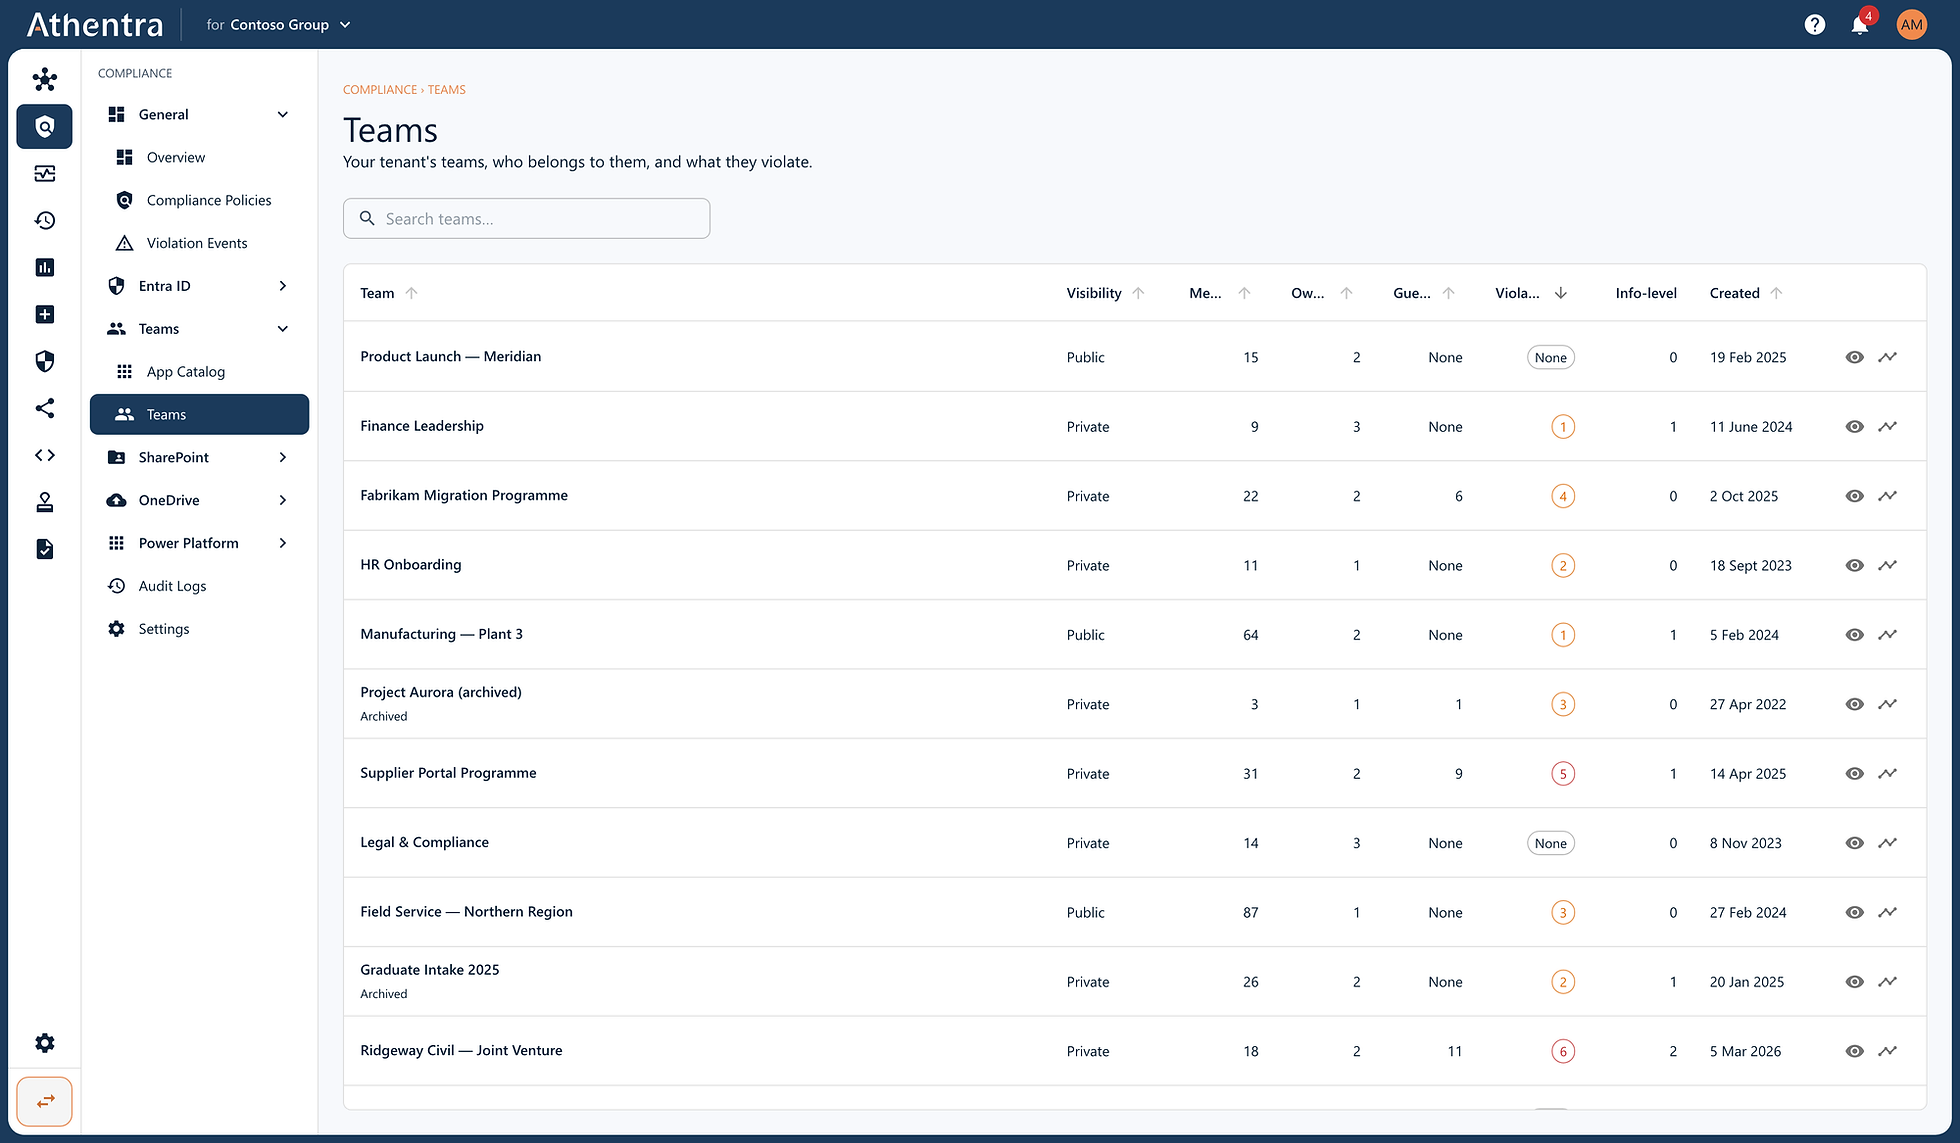Click eye icon for Supplier Portal Programme
The width and height of the screenshot is (1960, 1143).
[1855, 773]
